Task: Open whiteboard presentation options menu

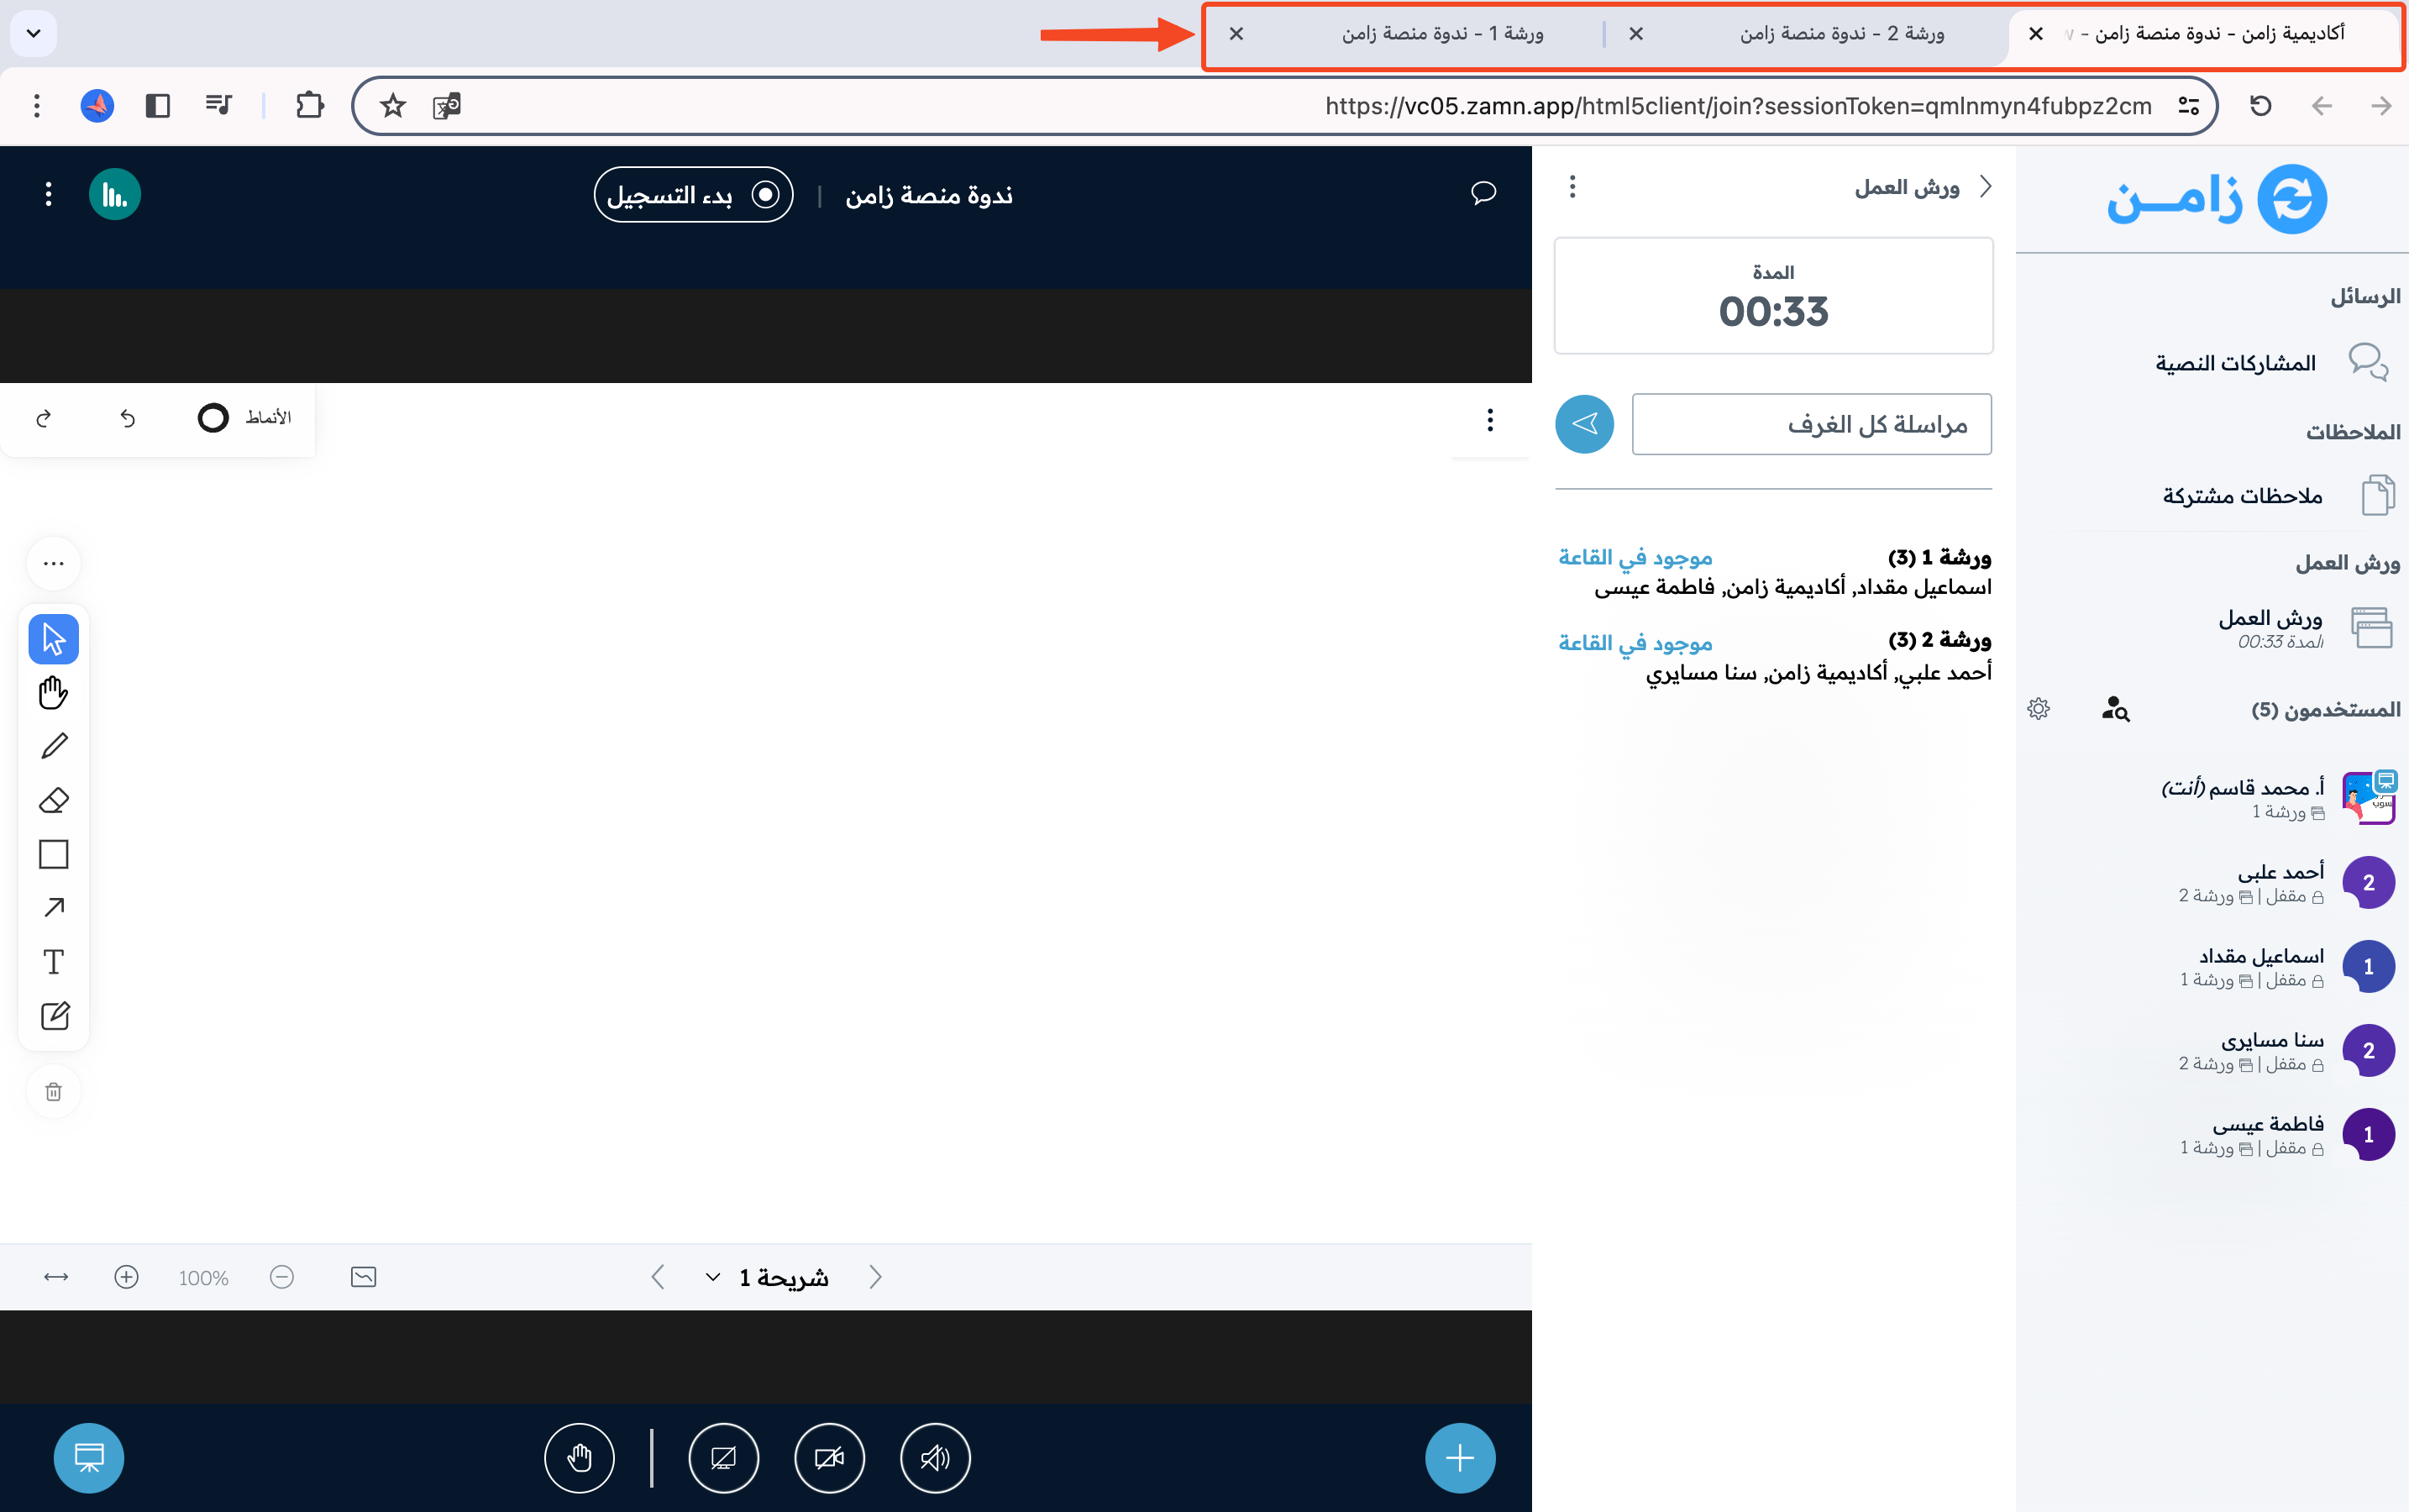Action: coord(1490,420)
